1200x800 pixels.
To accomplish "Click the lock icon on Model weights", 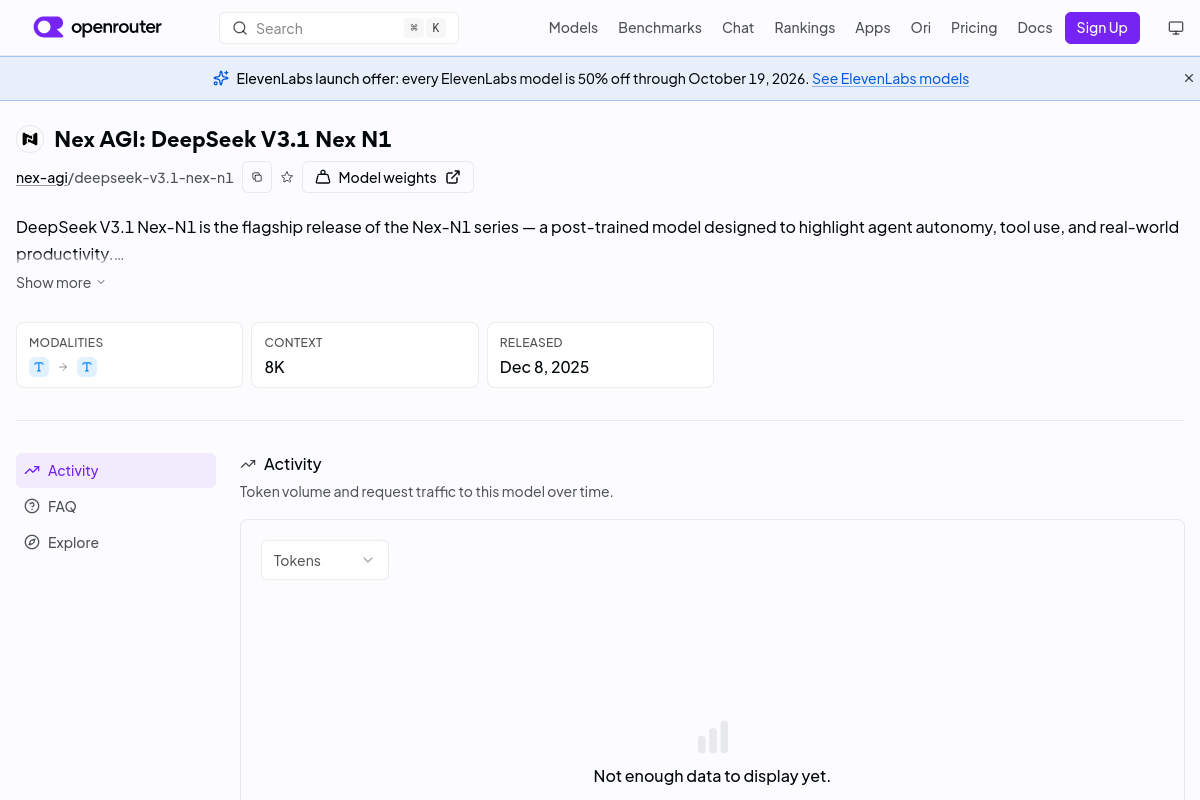I will 323,177.
